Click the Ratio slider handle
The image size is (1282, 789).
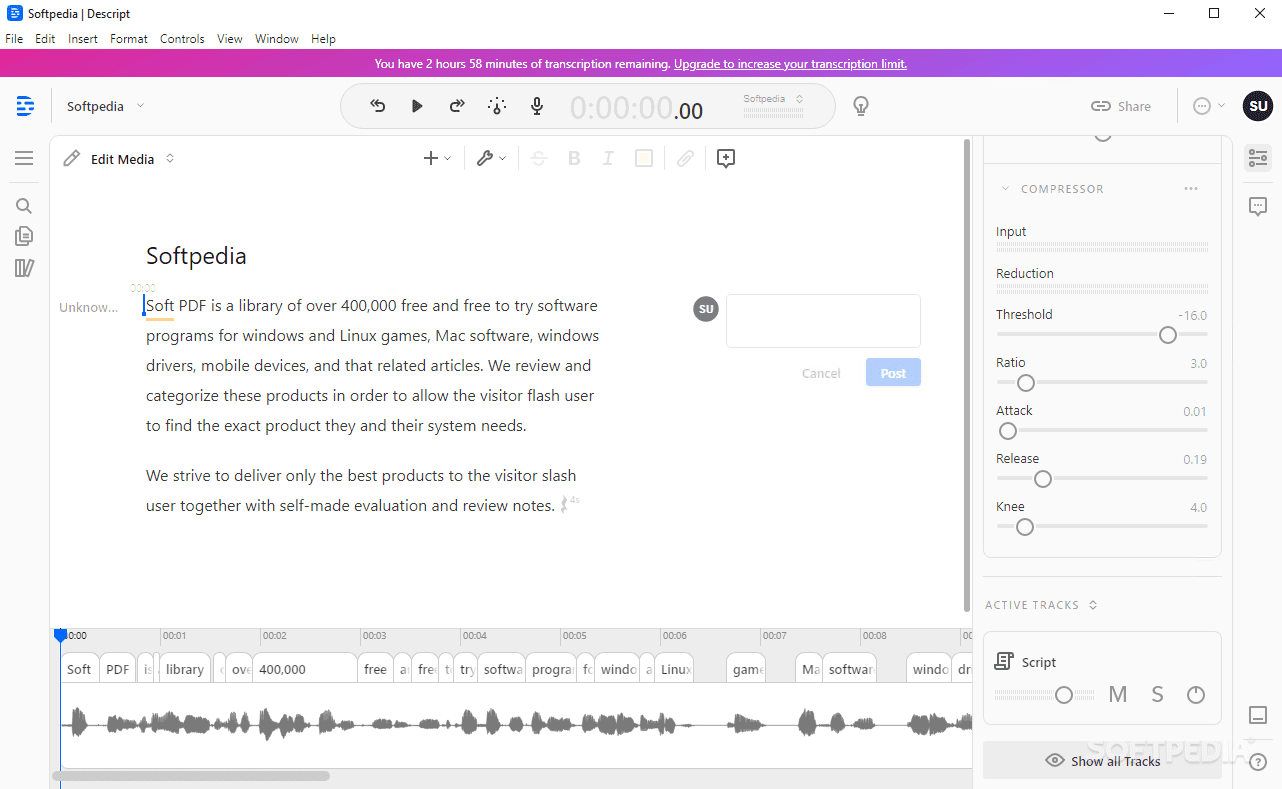tap(1025, 383)
